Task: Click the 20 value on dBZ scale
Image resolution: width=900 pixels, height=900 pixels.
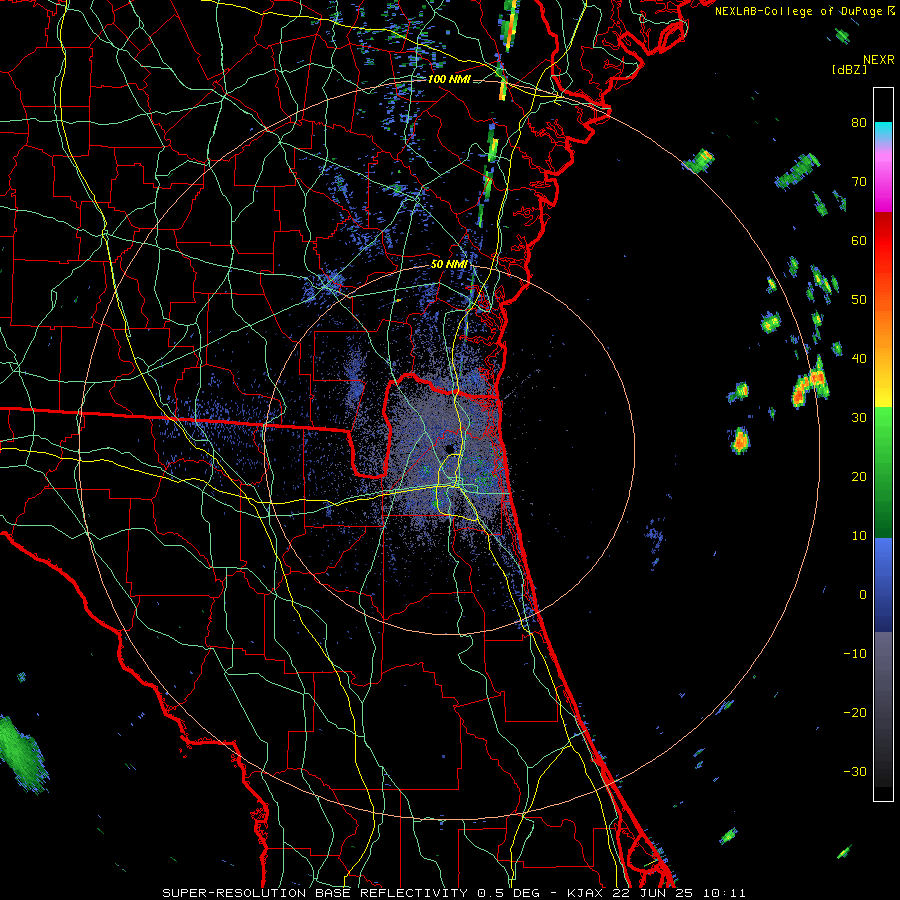Action: pyautogui.click(x=859, y=476)
